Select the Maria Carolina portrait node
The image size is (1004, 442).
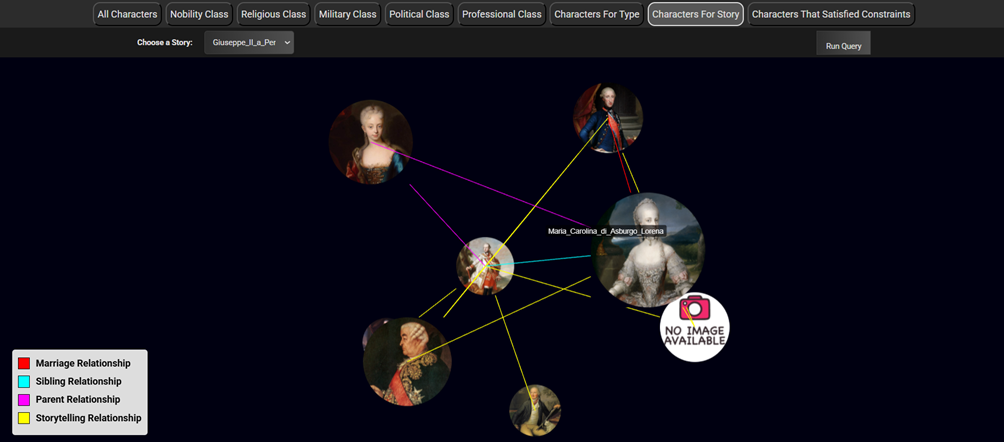click(648, 250)
